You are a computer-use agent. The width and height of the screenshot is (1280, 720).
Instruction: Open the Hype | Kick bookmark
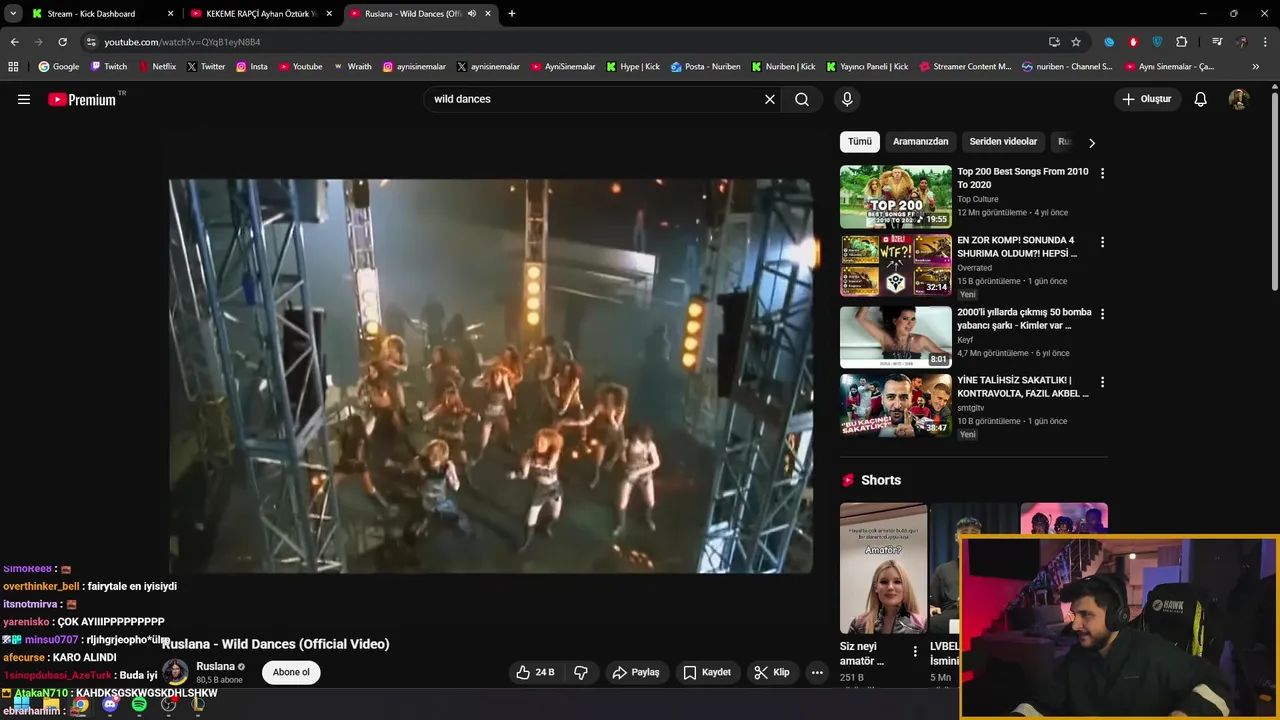[632, 67]
